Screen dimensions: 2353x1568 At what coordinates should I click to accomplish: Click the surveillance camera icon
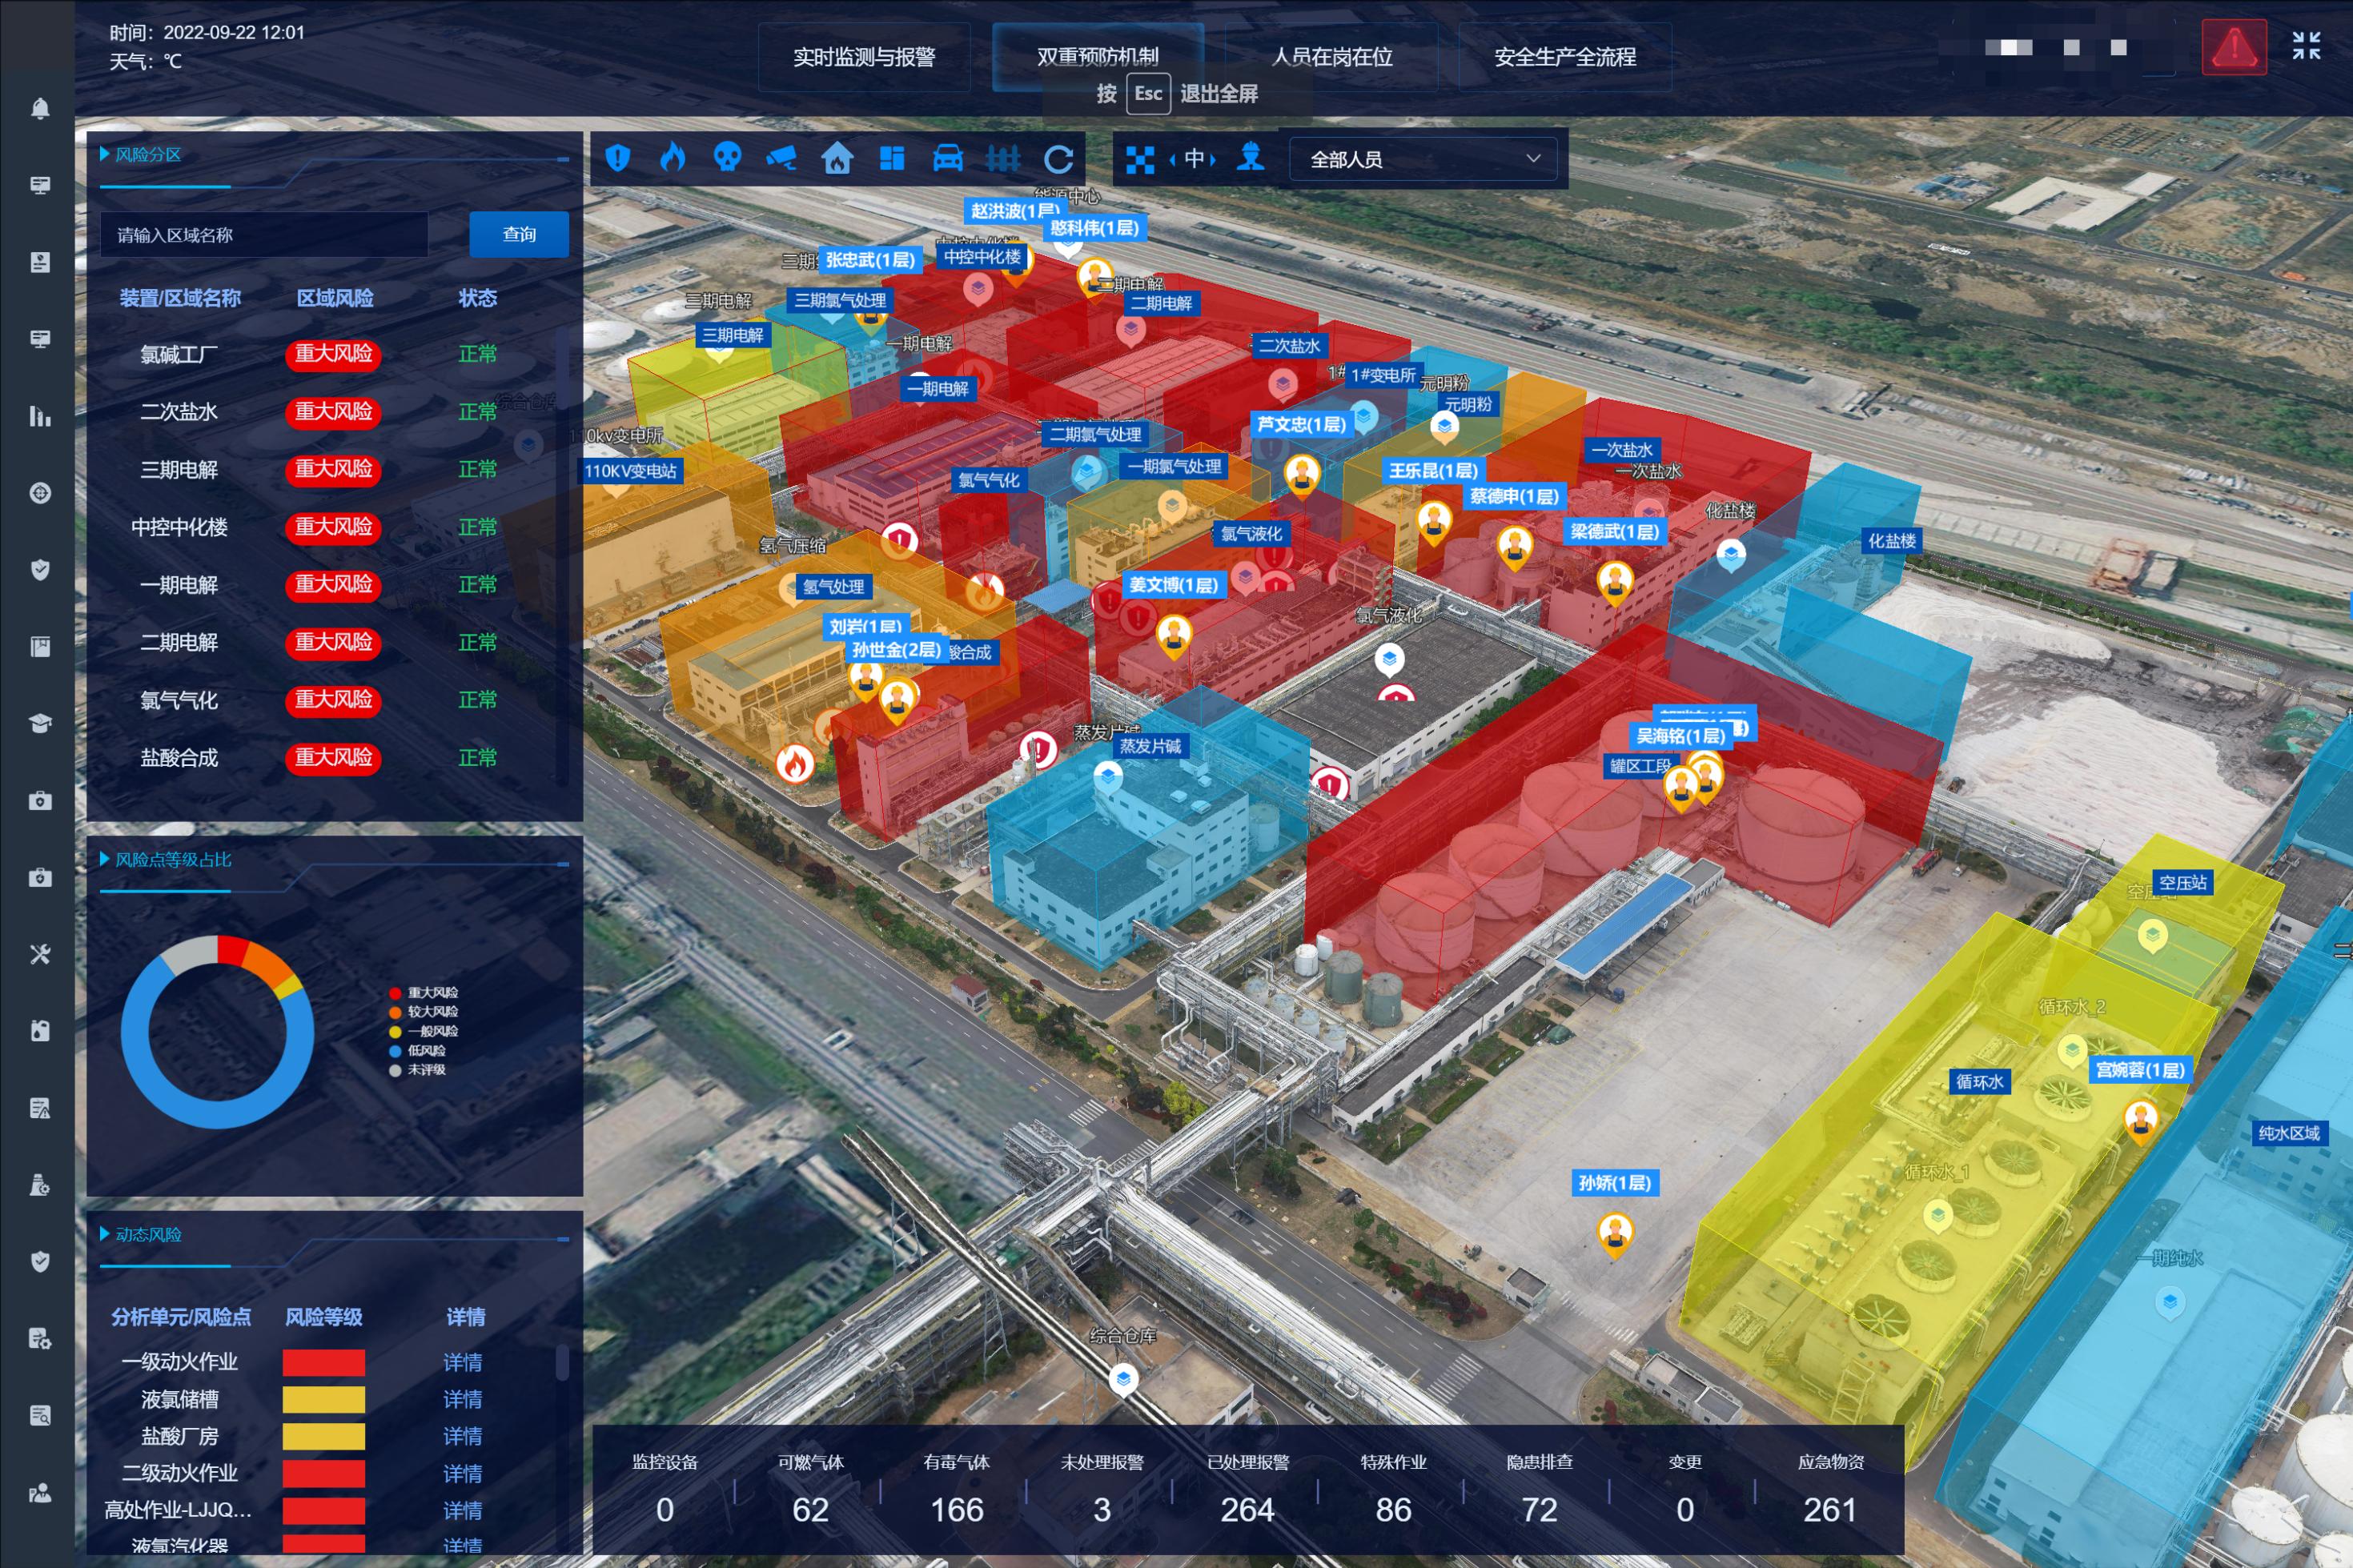click(782, 158)
